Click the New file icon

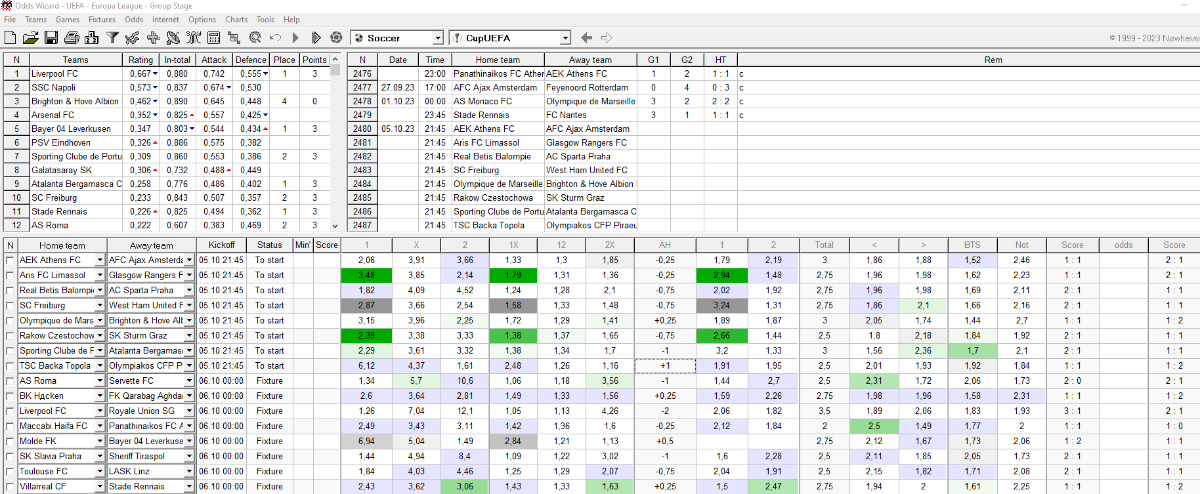pyautogui.click(x=11, y=38)
